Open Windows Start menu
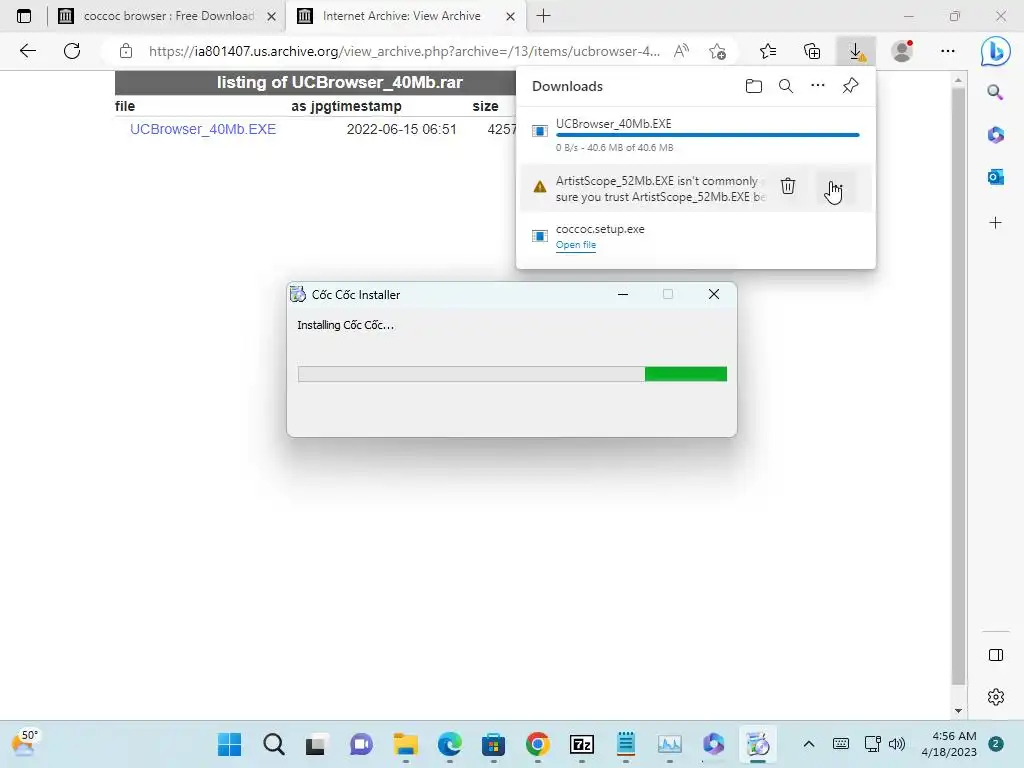 tap(229, 744)
